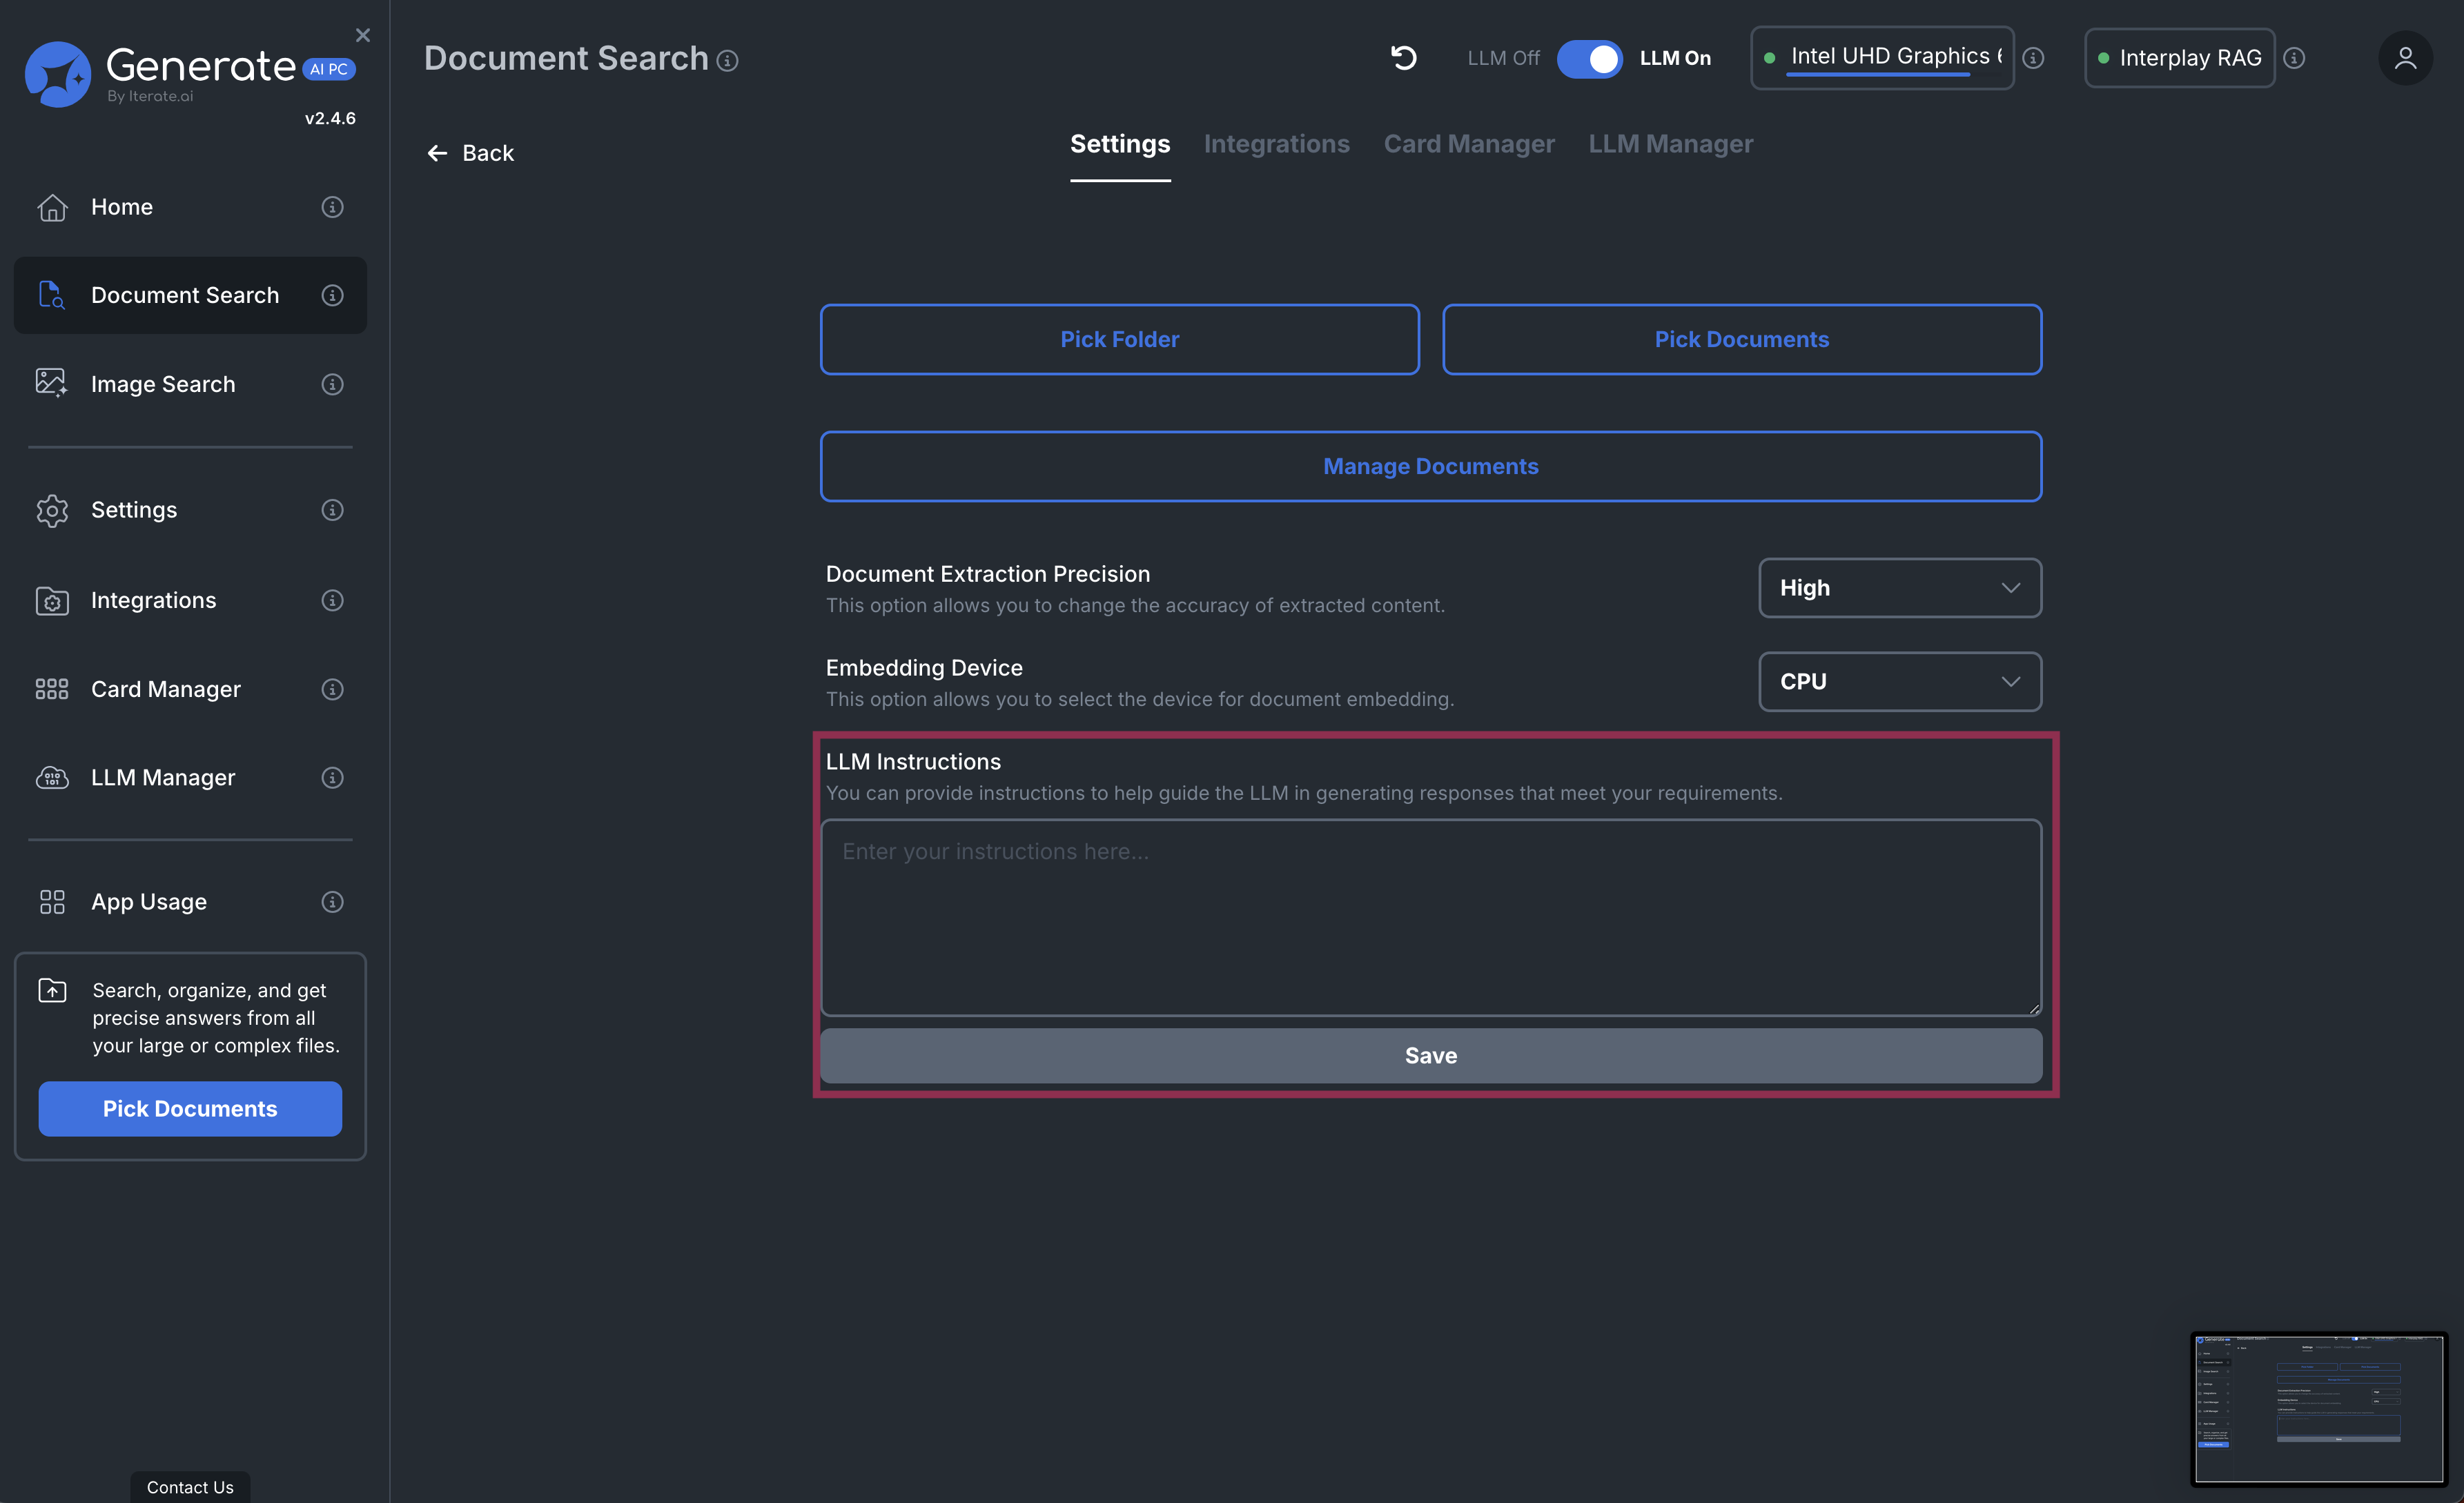Open info icon beside App Usage
Screen dimensions: 2464x1503
[x=332, y=902]
